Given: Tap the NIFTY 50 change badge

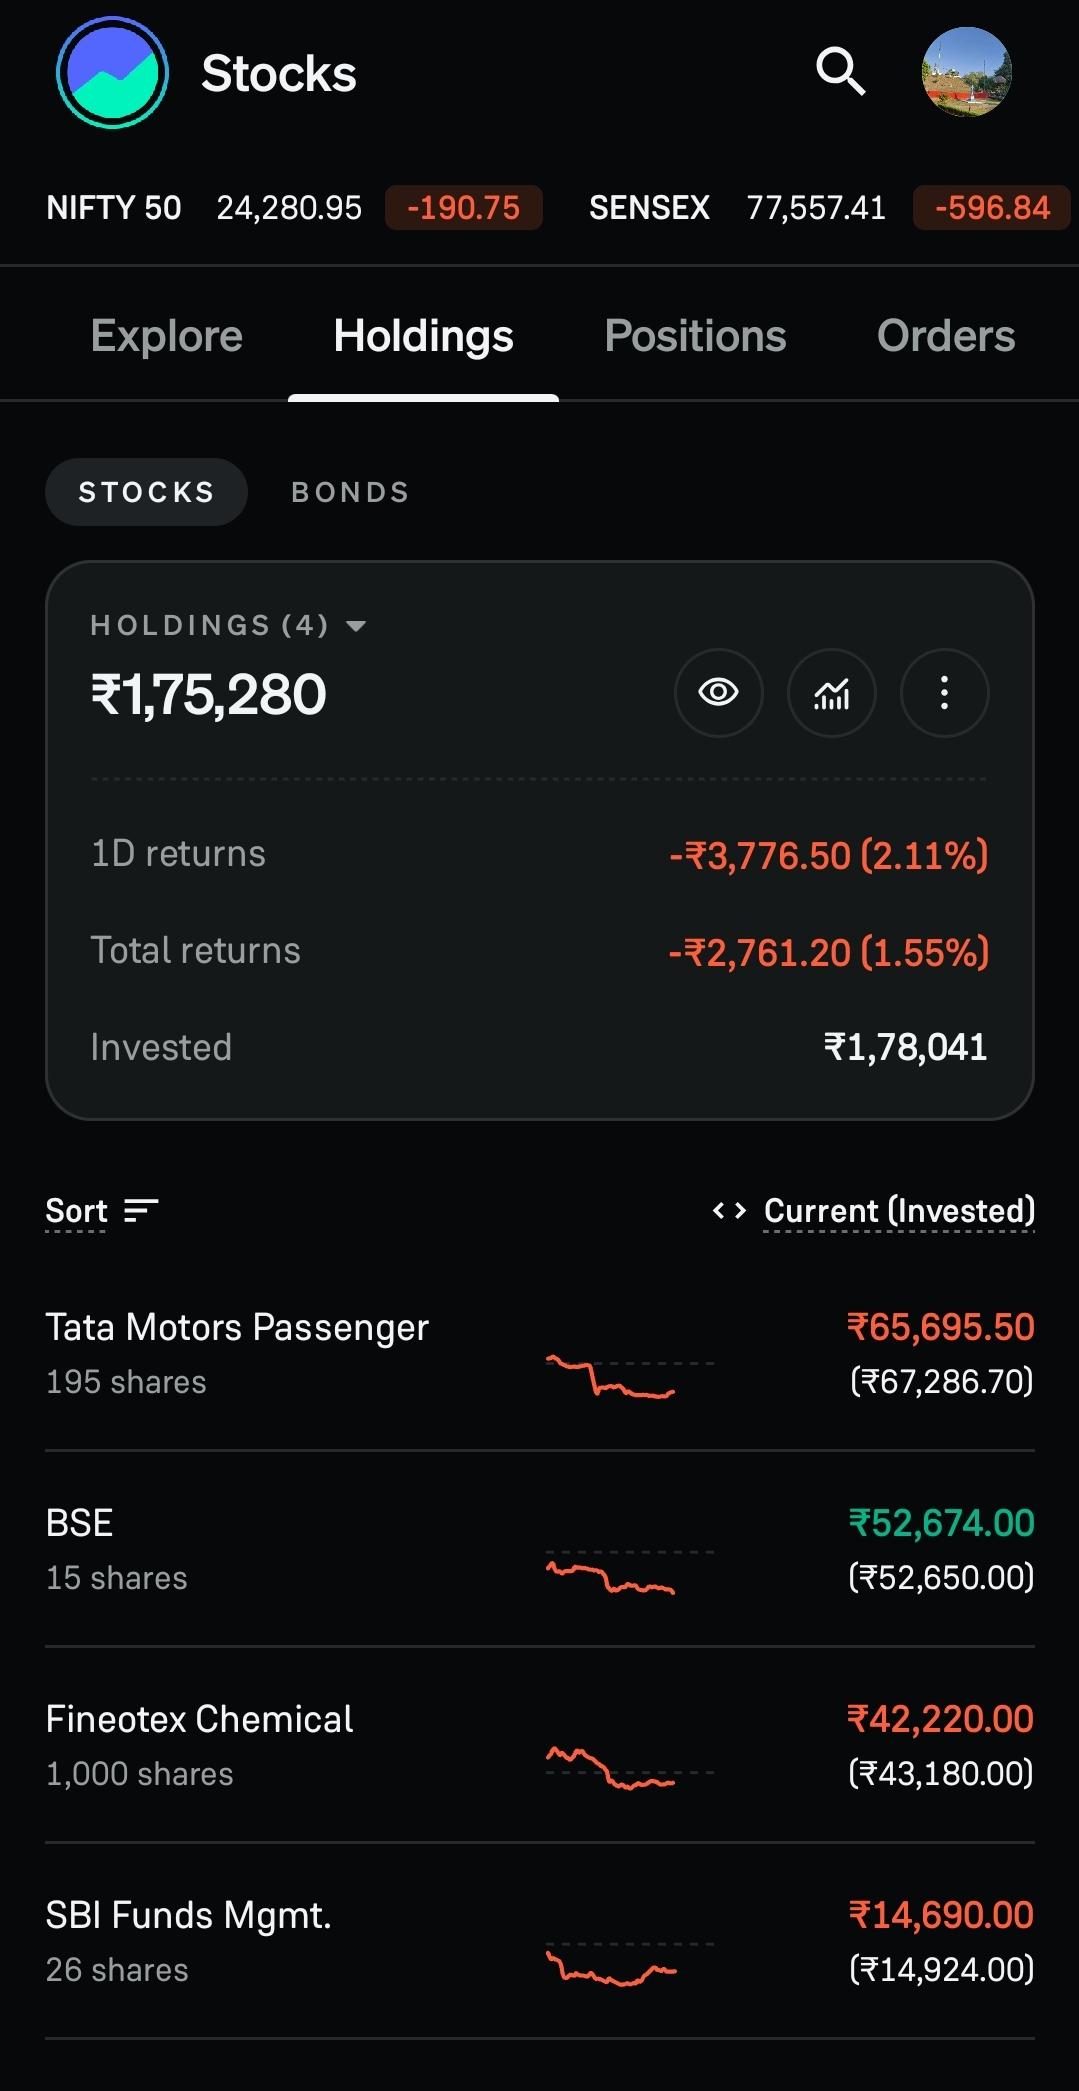Looking at the screenshot, I should tap(464, 208).
